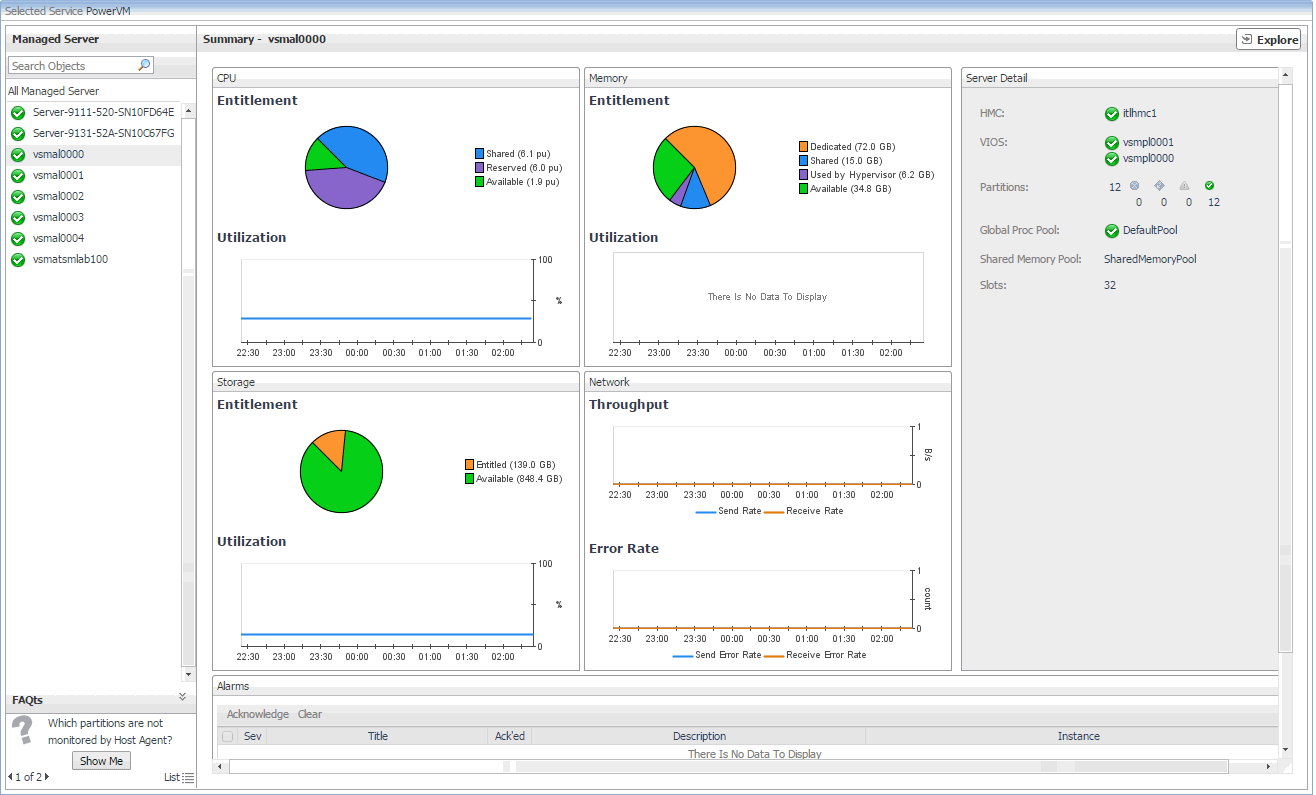Select vsmal0003 in the server list

click(58, 217)
